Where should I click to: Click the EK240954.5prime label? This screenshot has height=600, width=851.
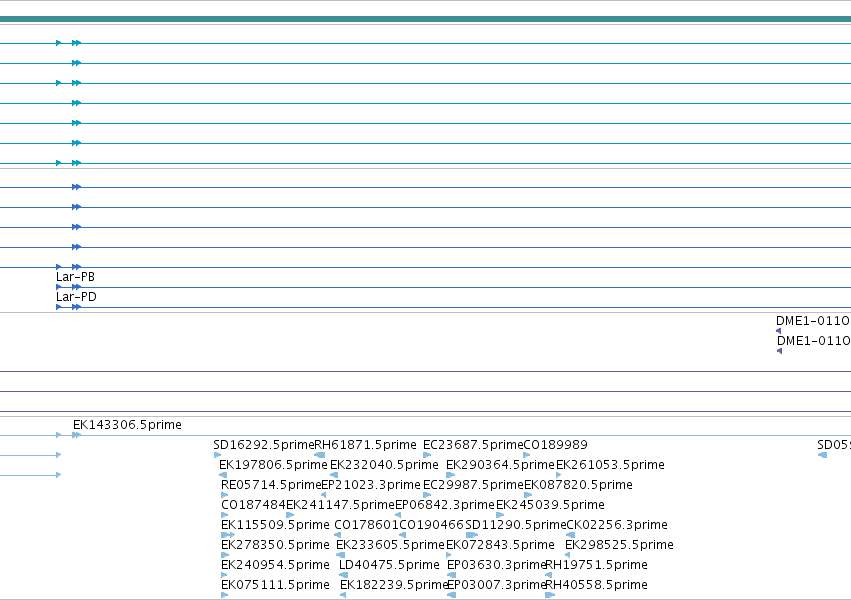click(275, 565)
